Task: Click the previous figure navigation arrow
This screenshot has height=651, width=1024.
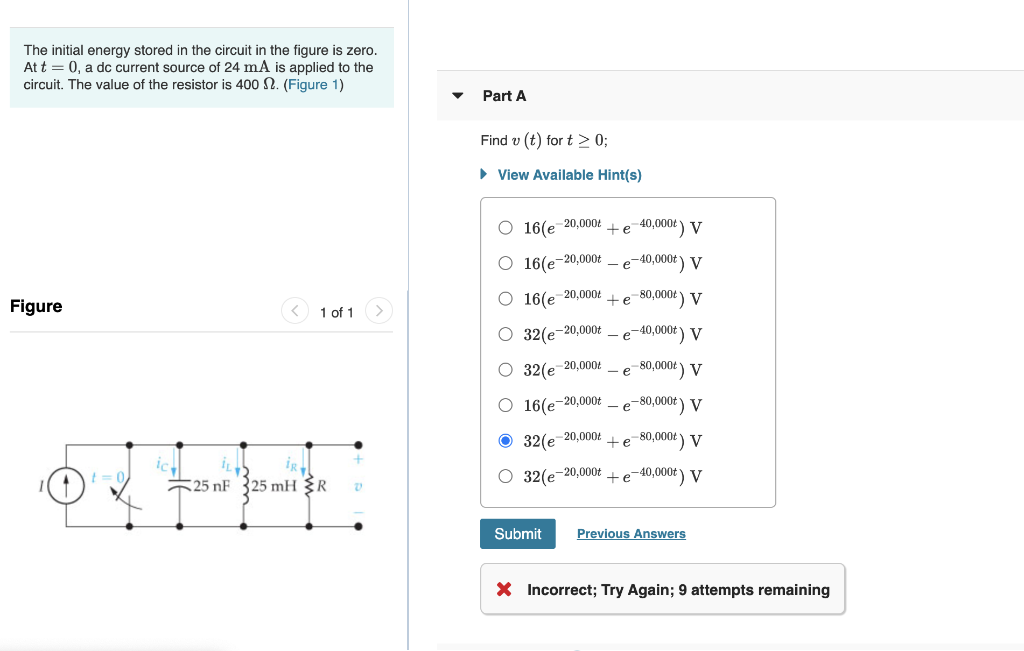Action: (x=294, y=311)
